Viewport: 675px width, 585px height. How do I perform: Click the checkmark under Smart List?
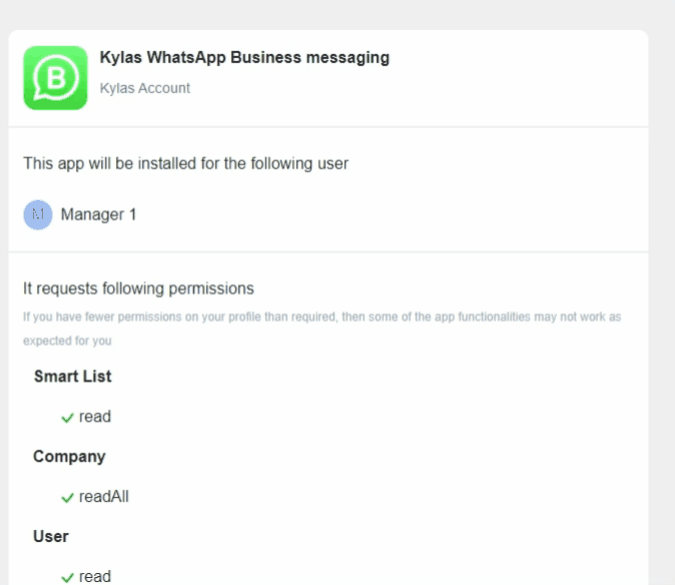pos(67,417)
